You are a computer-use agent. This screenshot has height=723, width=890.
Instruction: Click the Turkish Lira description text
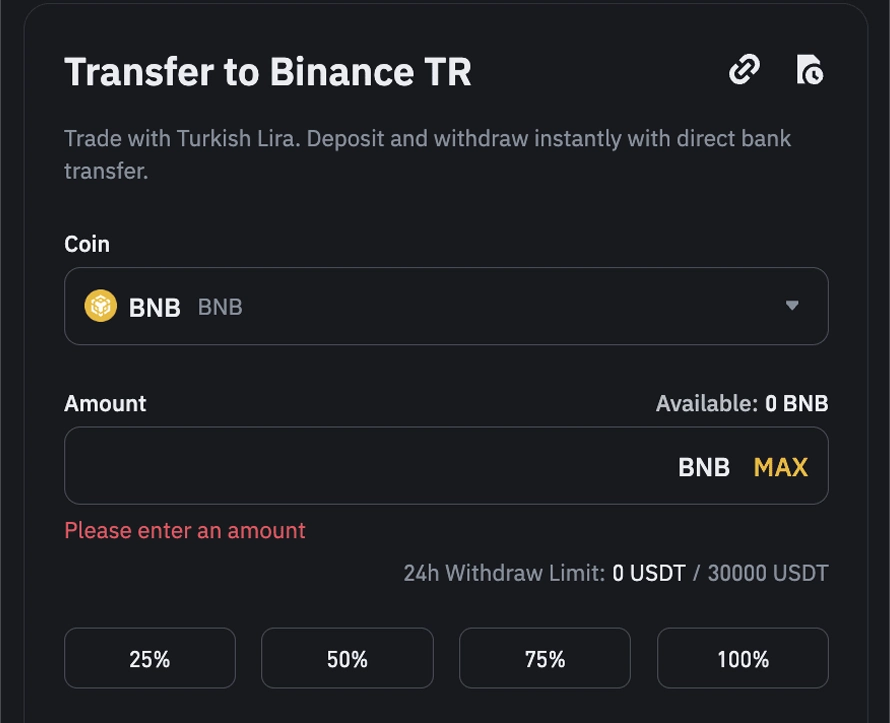427,154
